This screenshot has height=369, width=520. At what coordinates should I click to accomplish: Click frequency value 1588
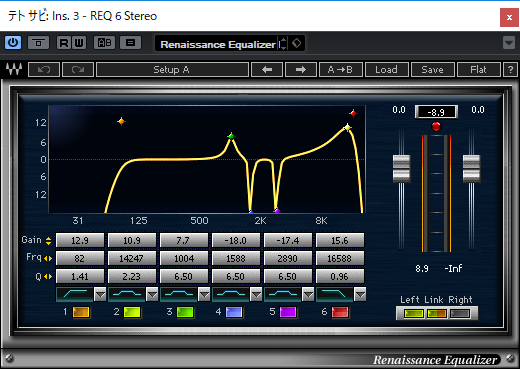tap(236, 258)
